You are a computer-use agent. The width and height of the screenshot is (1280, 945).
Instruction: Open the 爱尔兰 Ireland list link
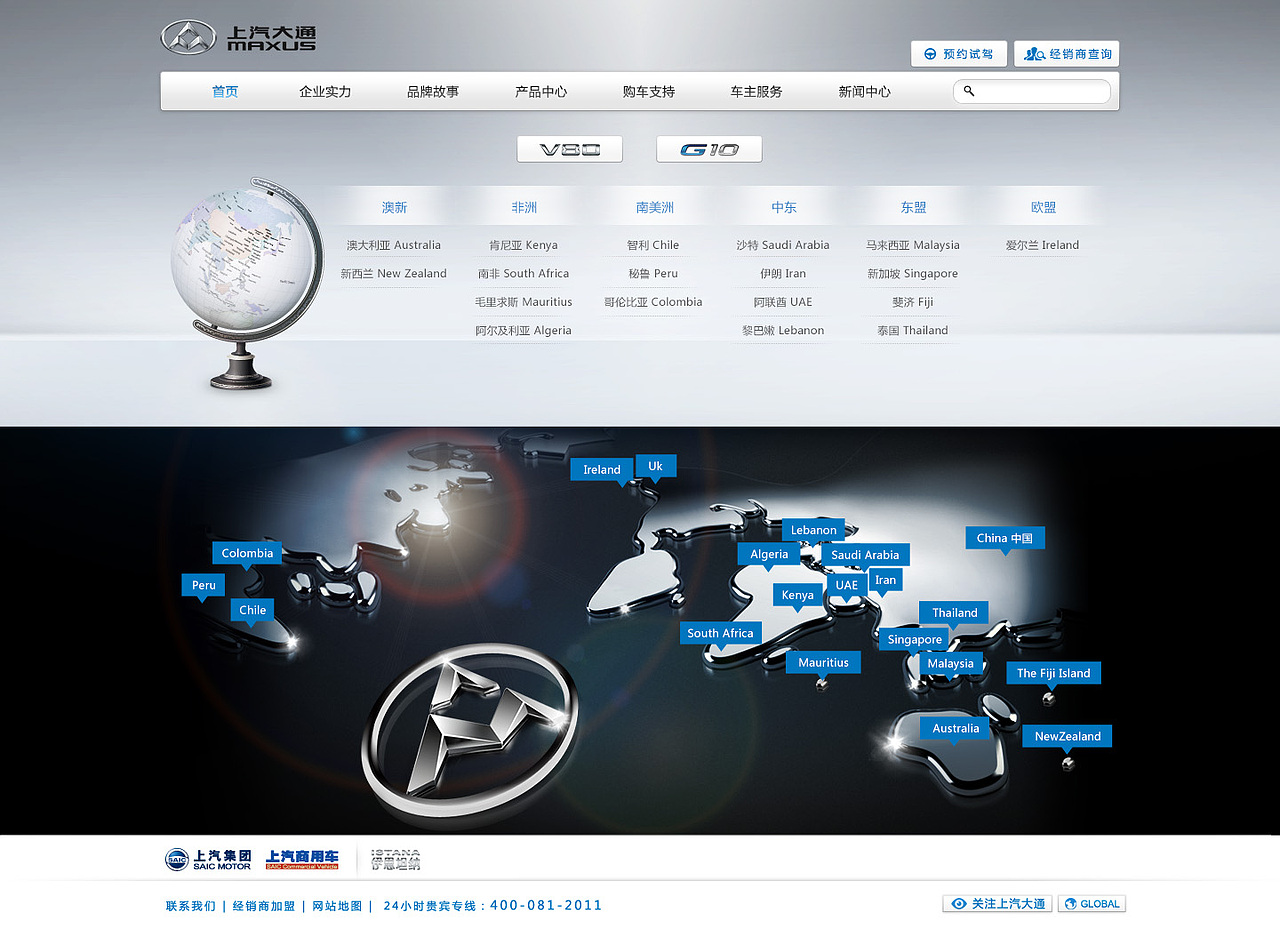click(1043, 245)
